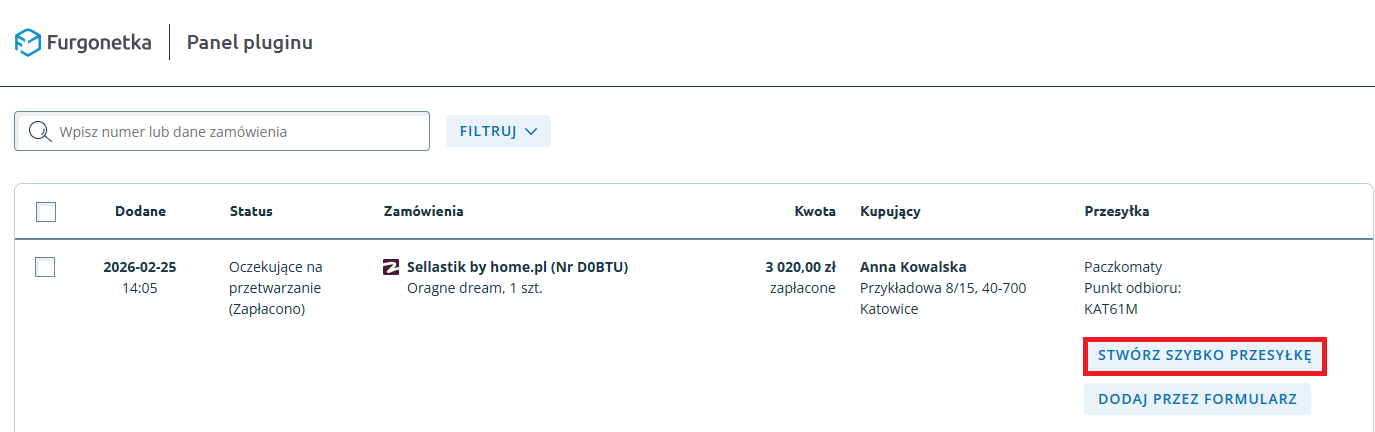This screenshot has width=1375, height=432.
Task: Click the Sellastik store icon
Action: tap(392, 267)
